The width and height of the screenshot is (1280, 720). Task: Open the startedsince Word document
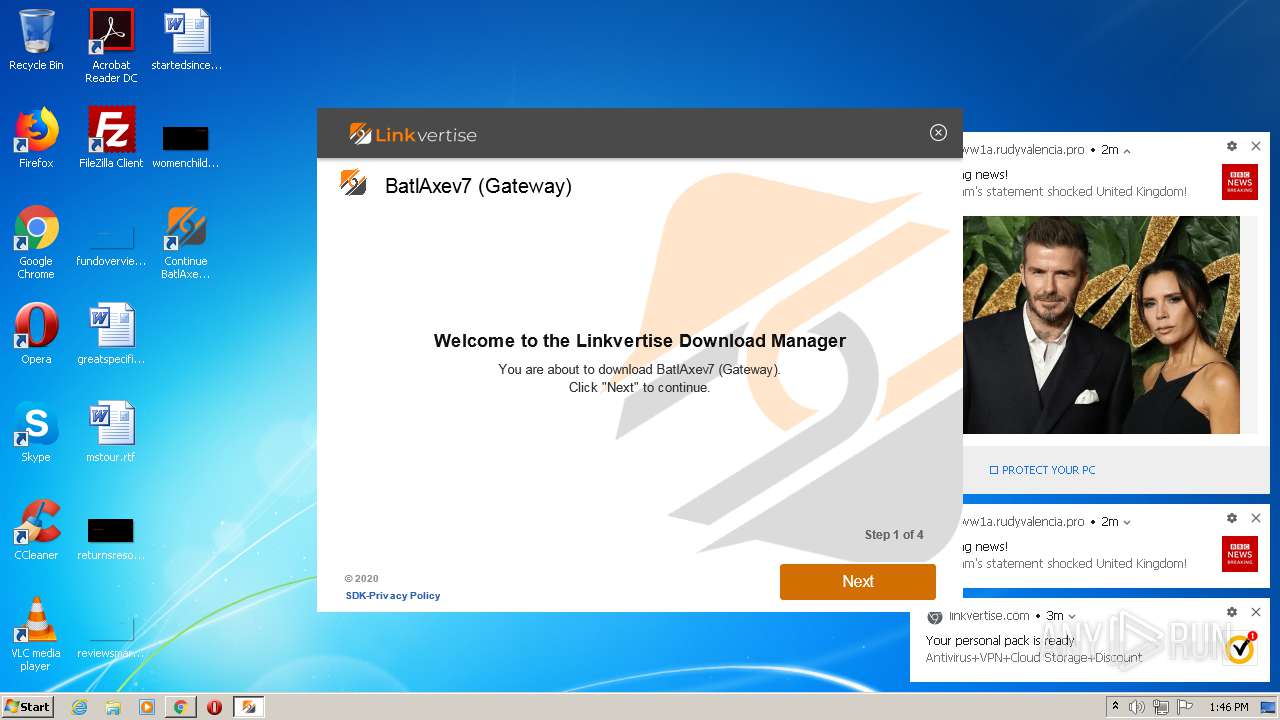[186, 40]
